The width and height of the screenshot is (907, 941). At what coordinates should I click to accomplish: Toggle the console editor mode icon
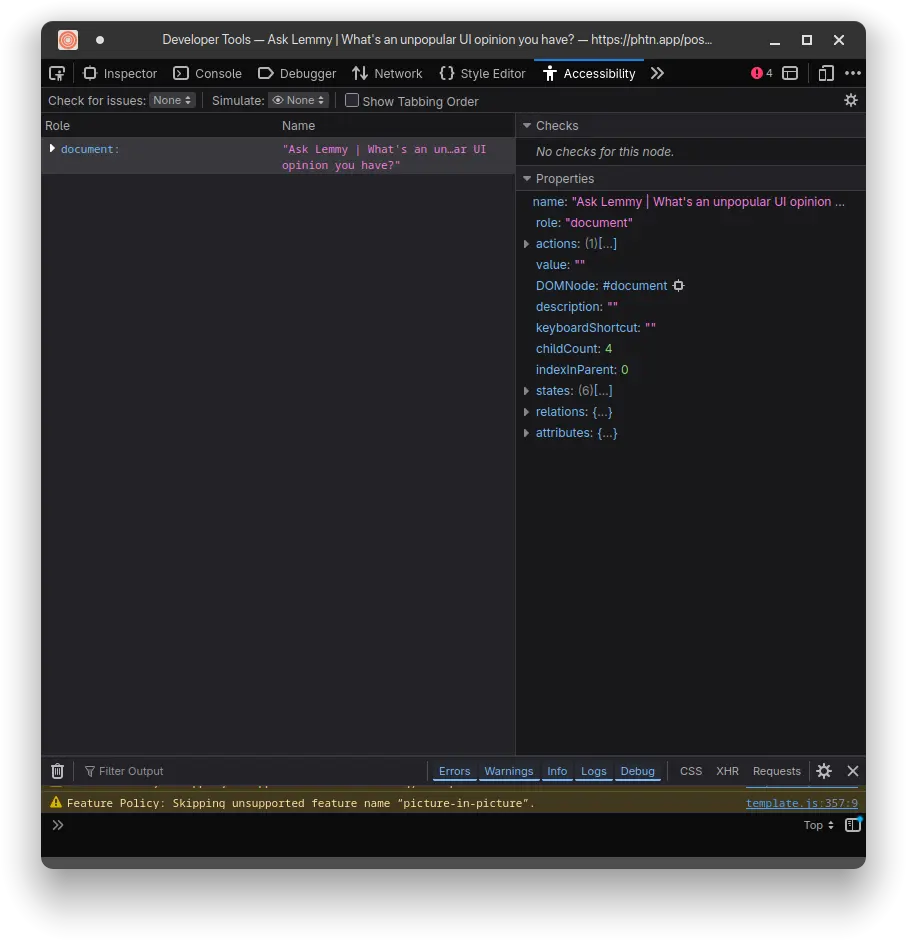click(852, 825)
